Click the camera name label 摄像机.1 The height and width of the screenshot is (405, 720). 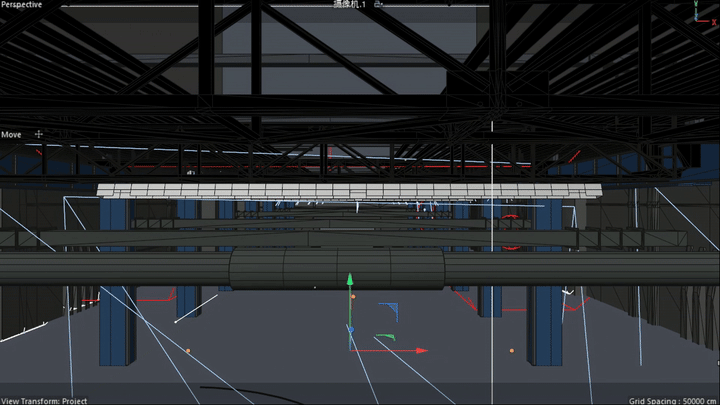point(349,5)
